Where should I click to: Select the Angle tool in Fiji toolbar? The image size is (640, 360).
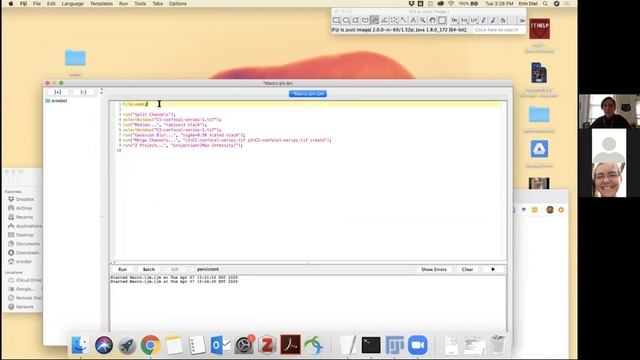point(384,20)
